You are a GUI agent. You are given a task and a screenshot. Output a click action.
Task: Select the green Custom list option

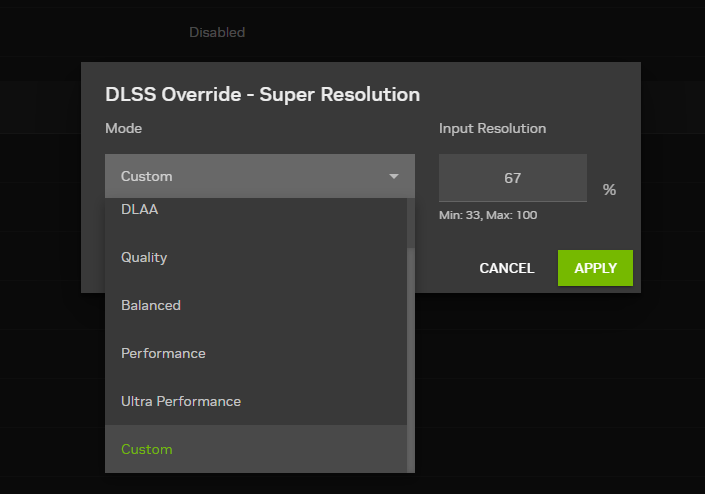tap(256, 449)
